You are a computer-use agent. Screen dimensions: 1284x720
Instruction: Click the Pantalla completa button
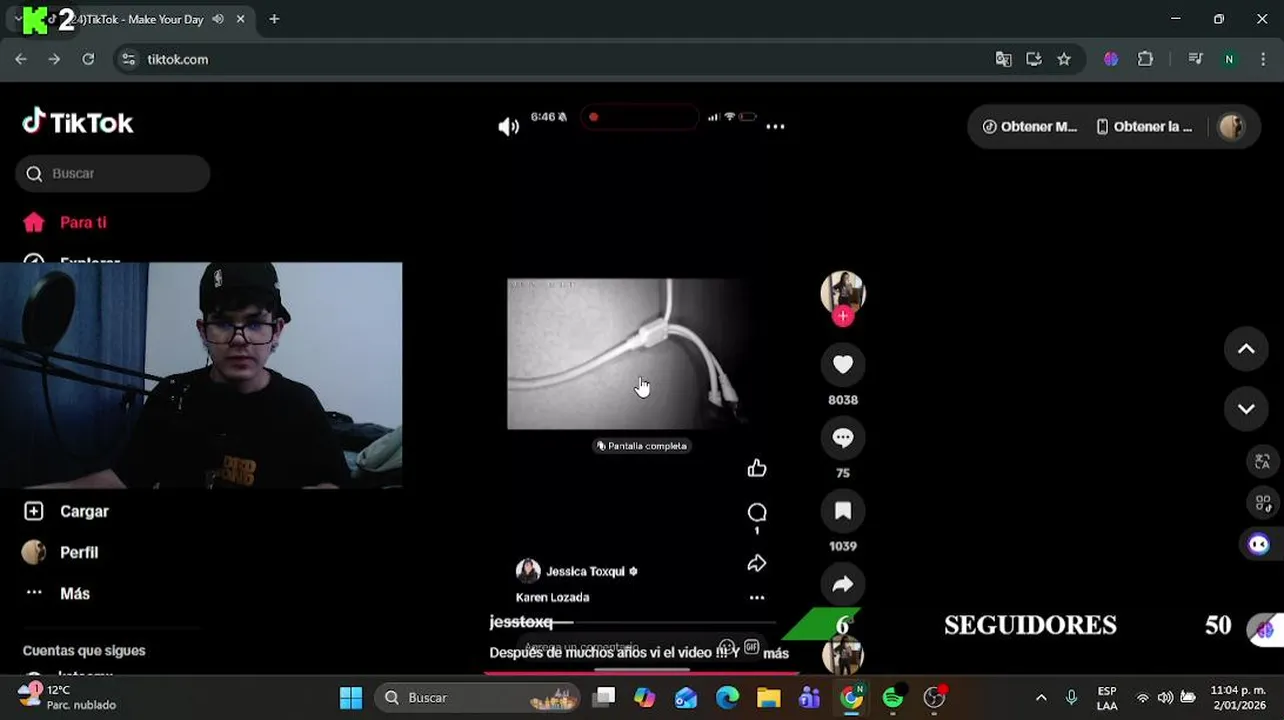pos(642,446)
